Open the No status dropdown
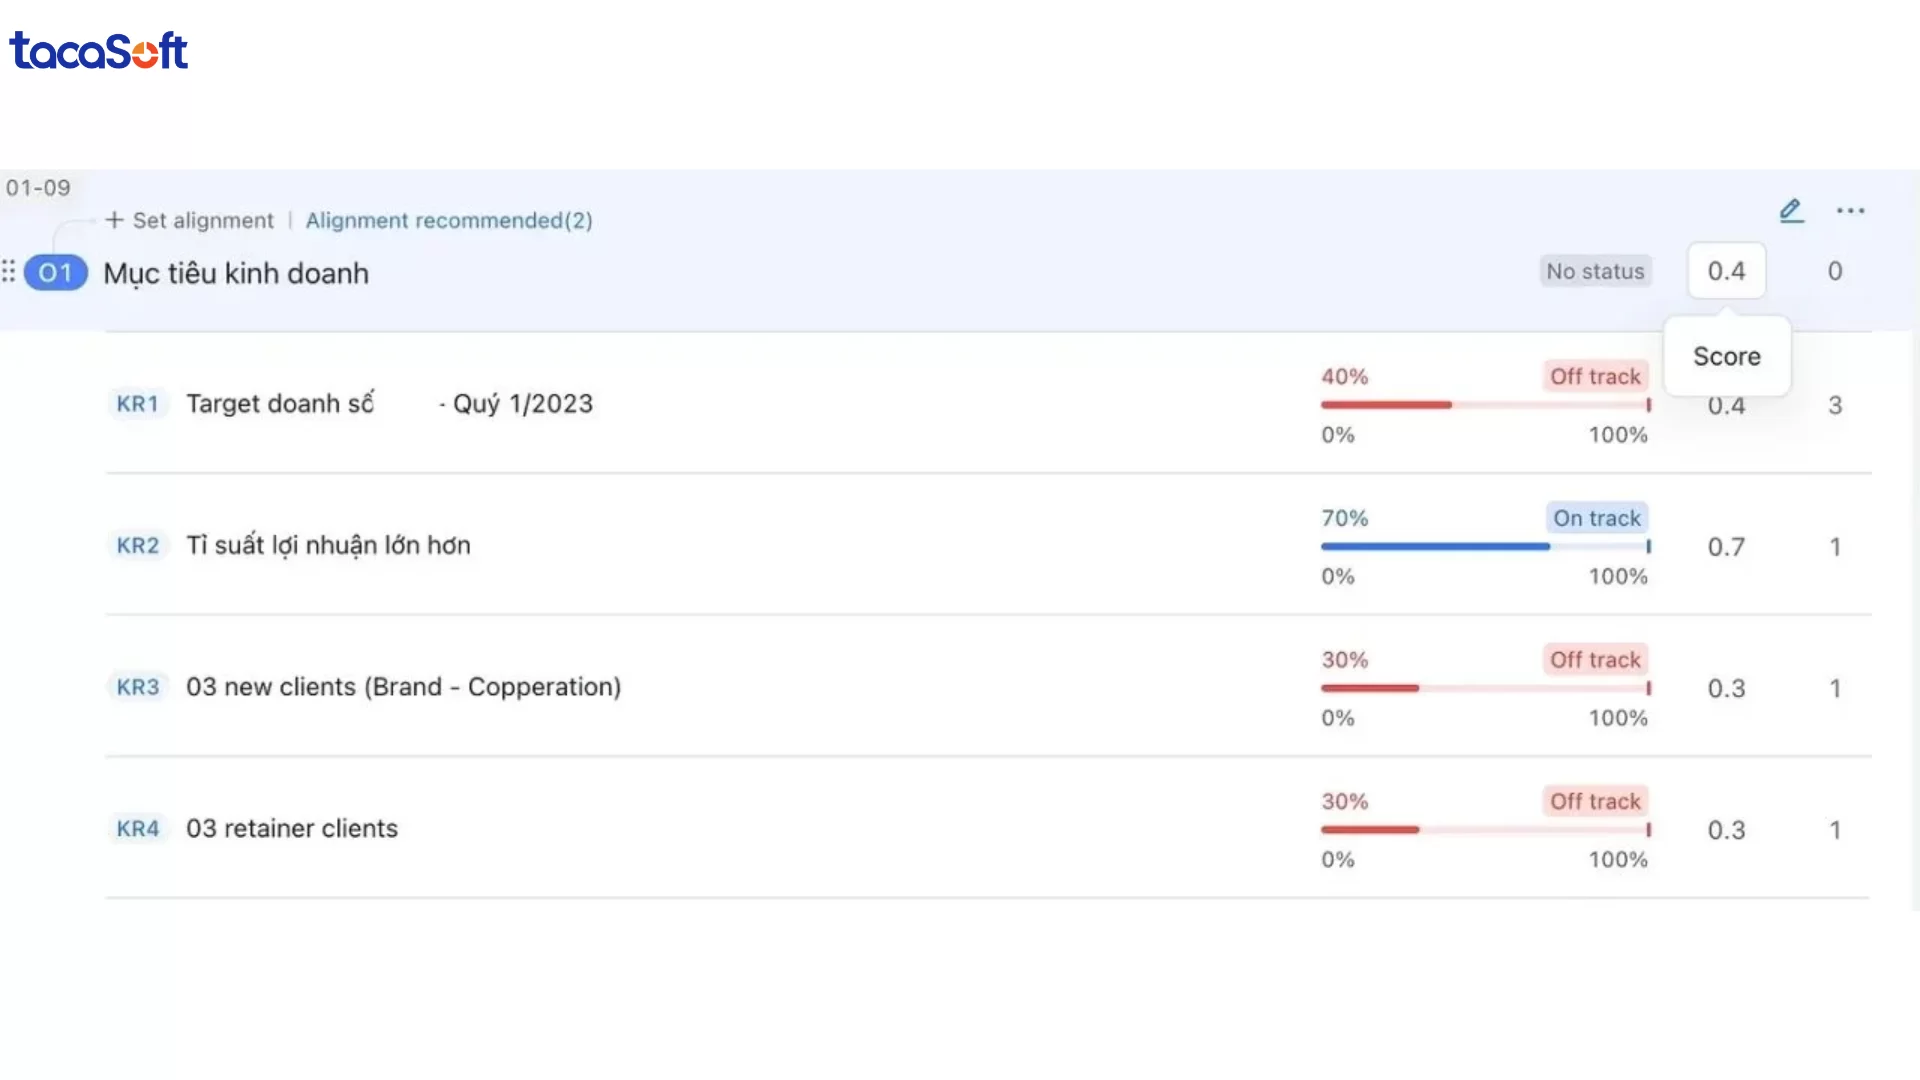 coord(1595,272)
